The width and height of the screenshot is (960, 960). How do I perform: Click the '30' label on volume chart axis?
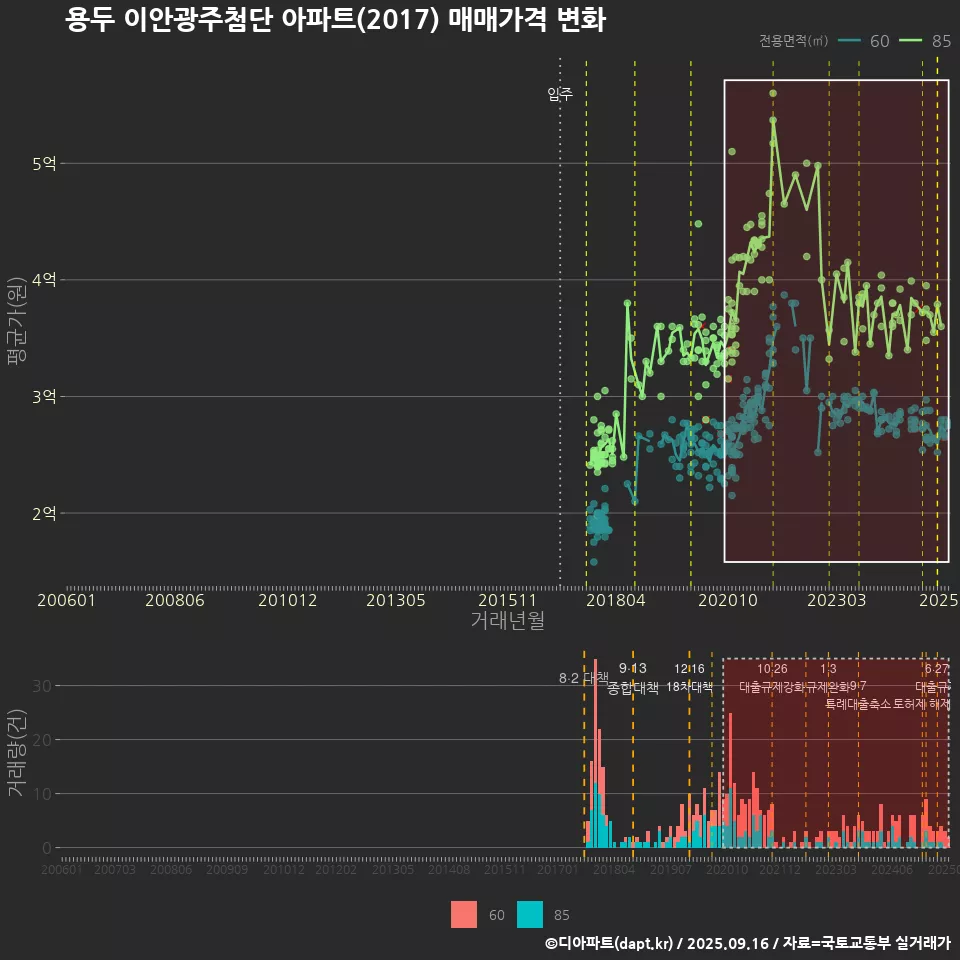[x=42, y=686]
